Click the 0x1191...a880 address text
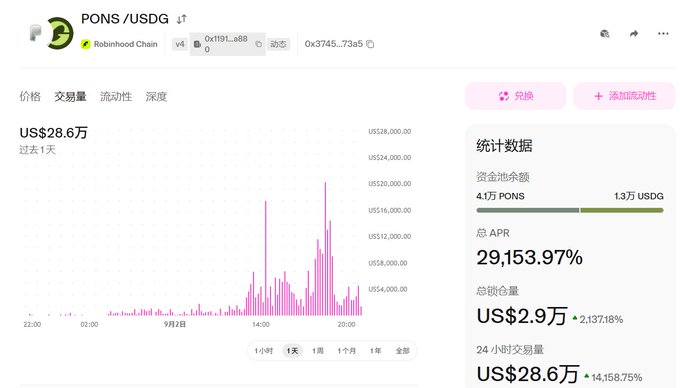This screenshot has height=388, width=680. [x=226, y=44]
